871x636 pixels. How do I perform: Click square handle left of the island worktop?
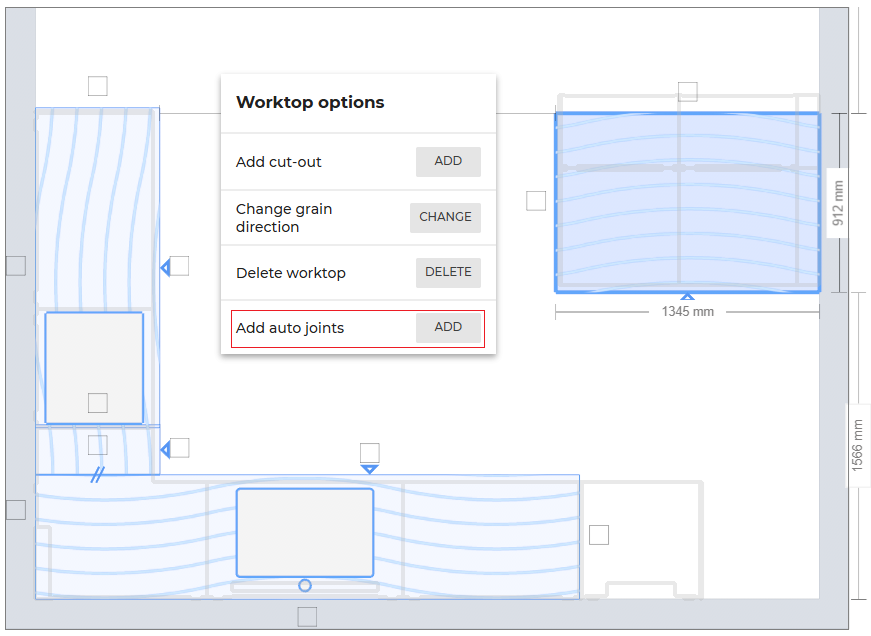[x=536, y=201]
